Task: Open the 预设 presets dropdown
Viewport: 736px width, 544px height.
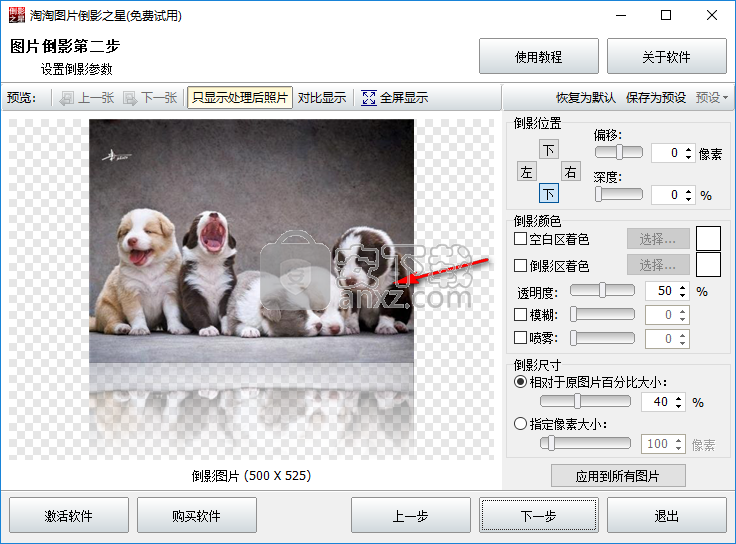Action: (712, 98)
